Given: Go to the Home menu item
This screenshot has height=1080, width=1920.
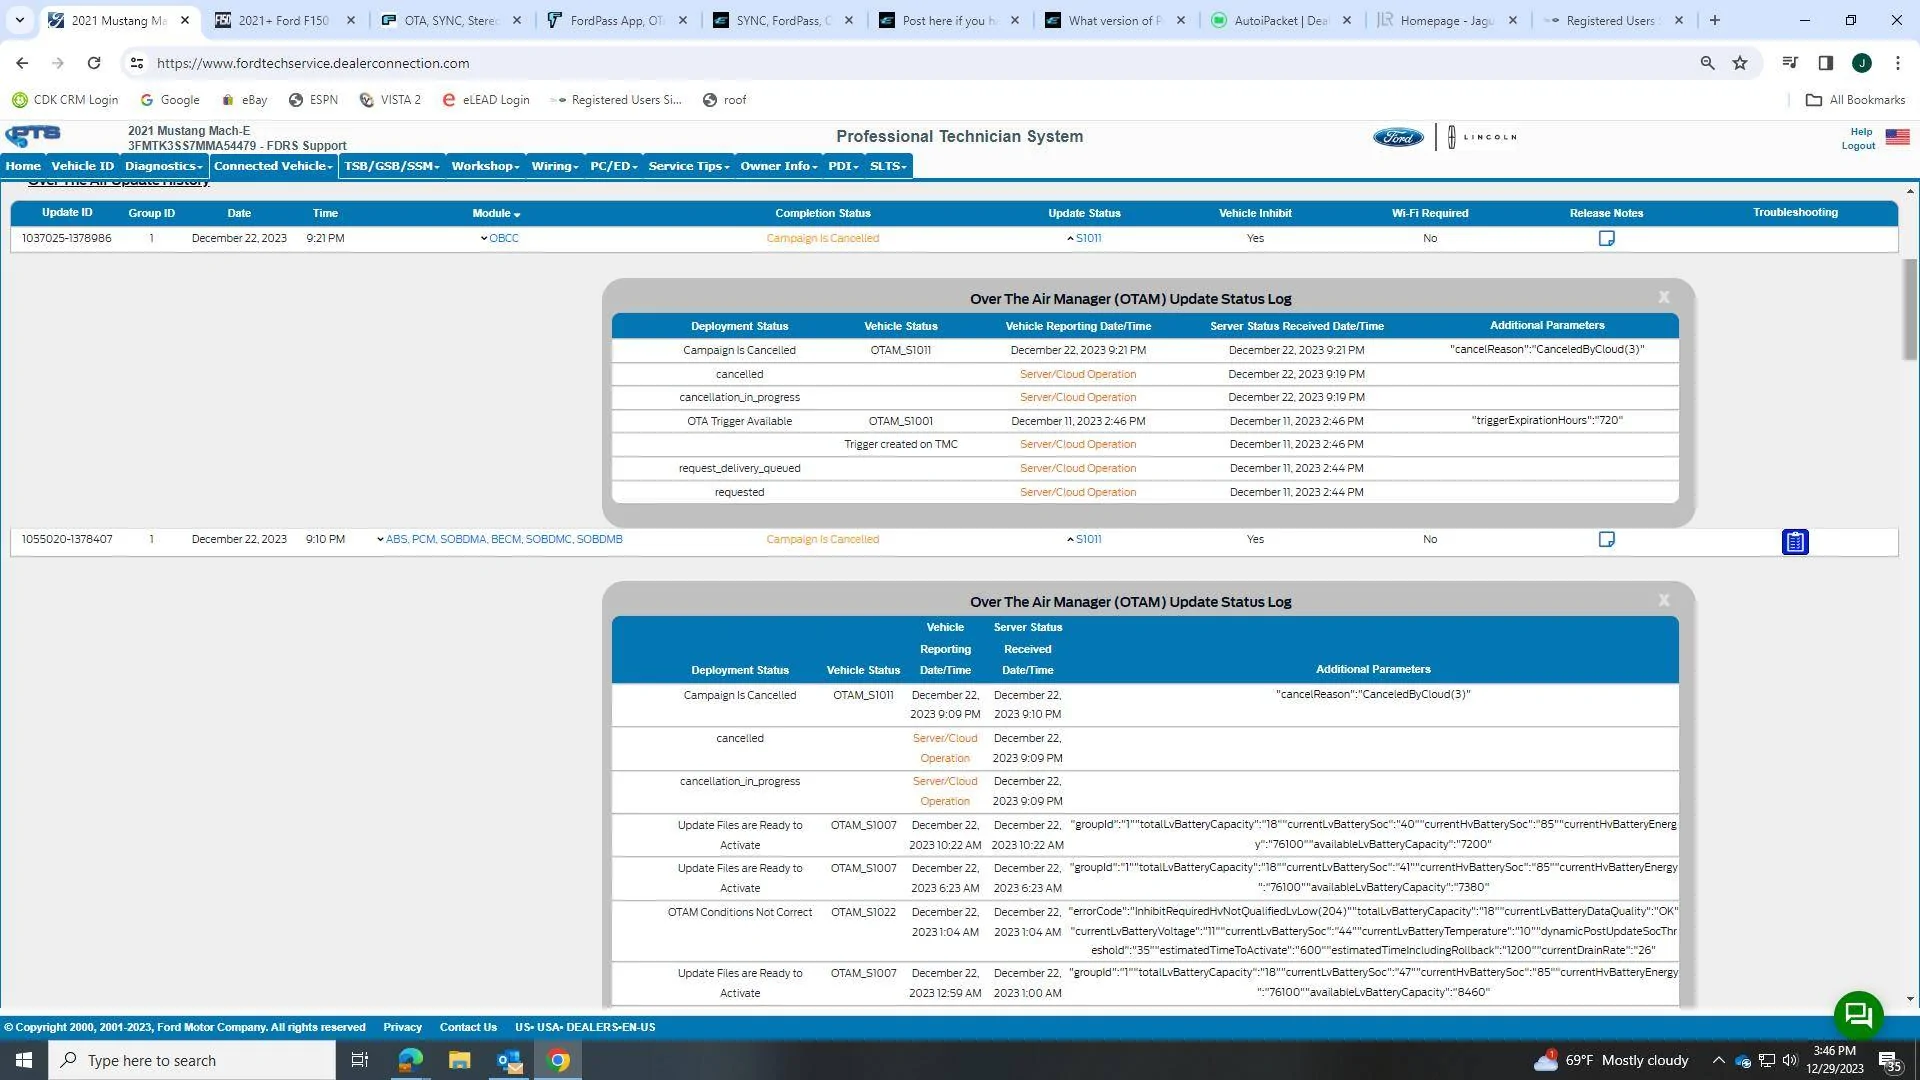Looking at the screenshot, I should (x=23, y=166).
